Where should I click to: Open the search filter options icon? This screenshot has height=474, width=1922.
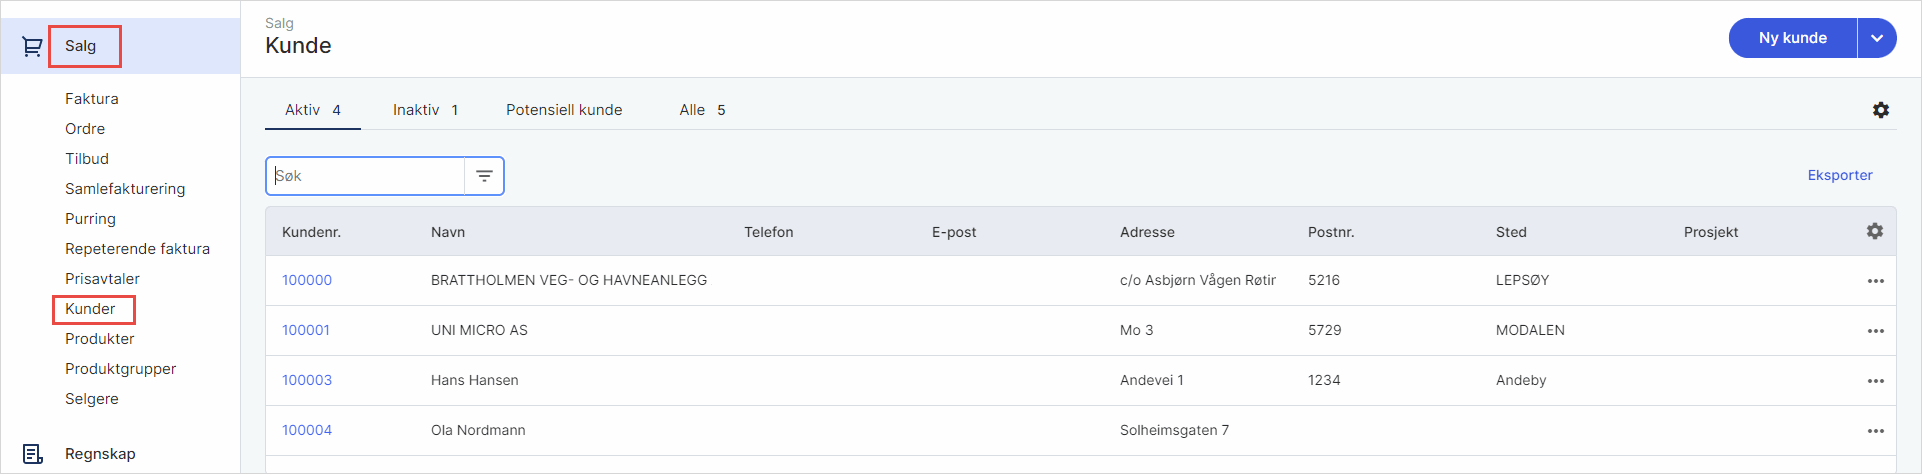484,176
